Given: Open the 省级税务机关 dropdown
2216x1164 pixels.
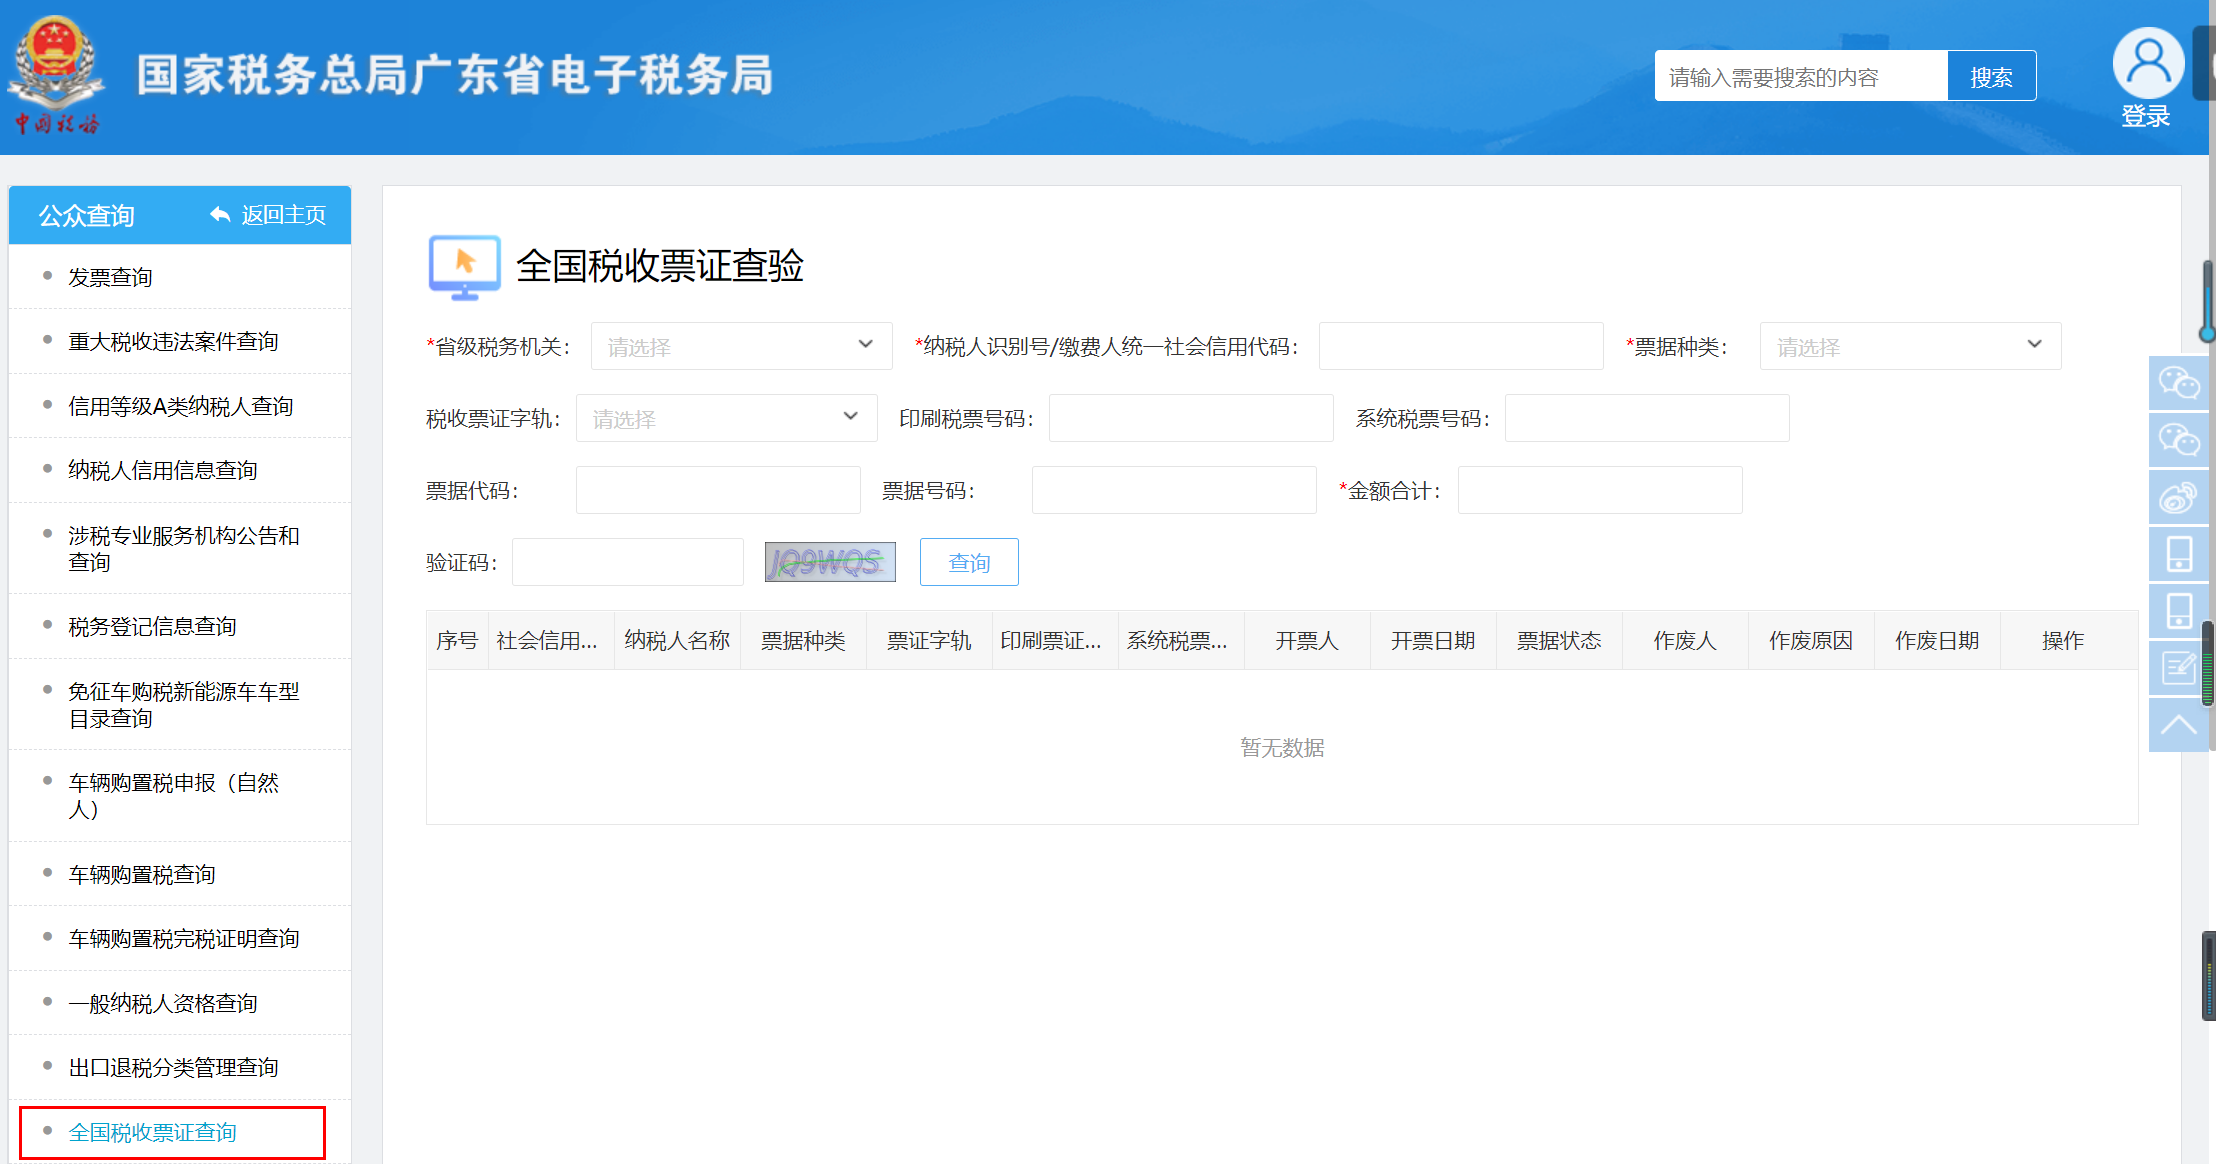Looking at the screenshot, I should [741, 346].
